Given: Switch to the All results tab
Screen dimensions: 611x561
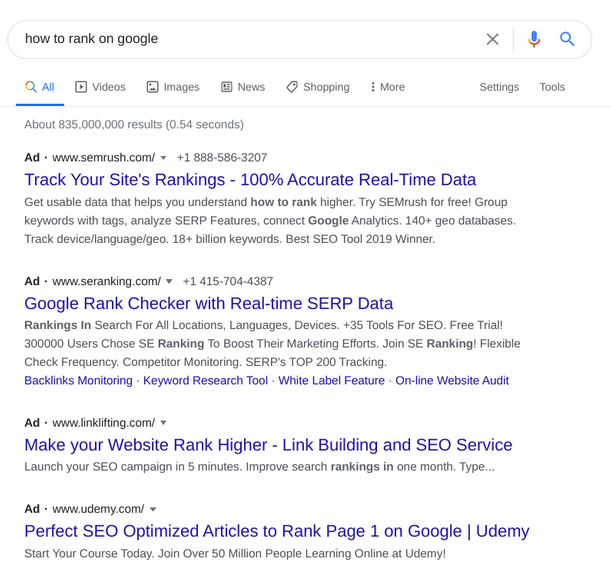Looking at the screenshot, I should (40, 87).
